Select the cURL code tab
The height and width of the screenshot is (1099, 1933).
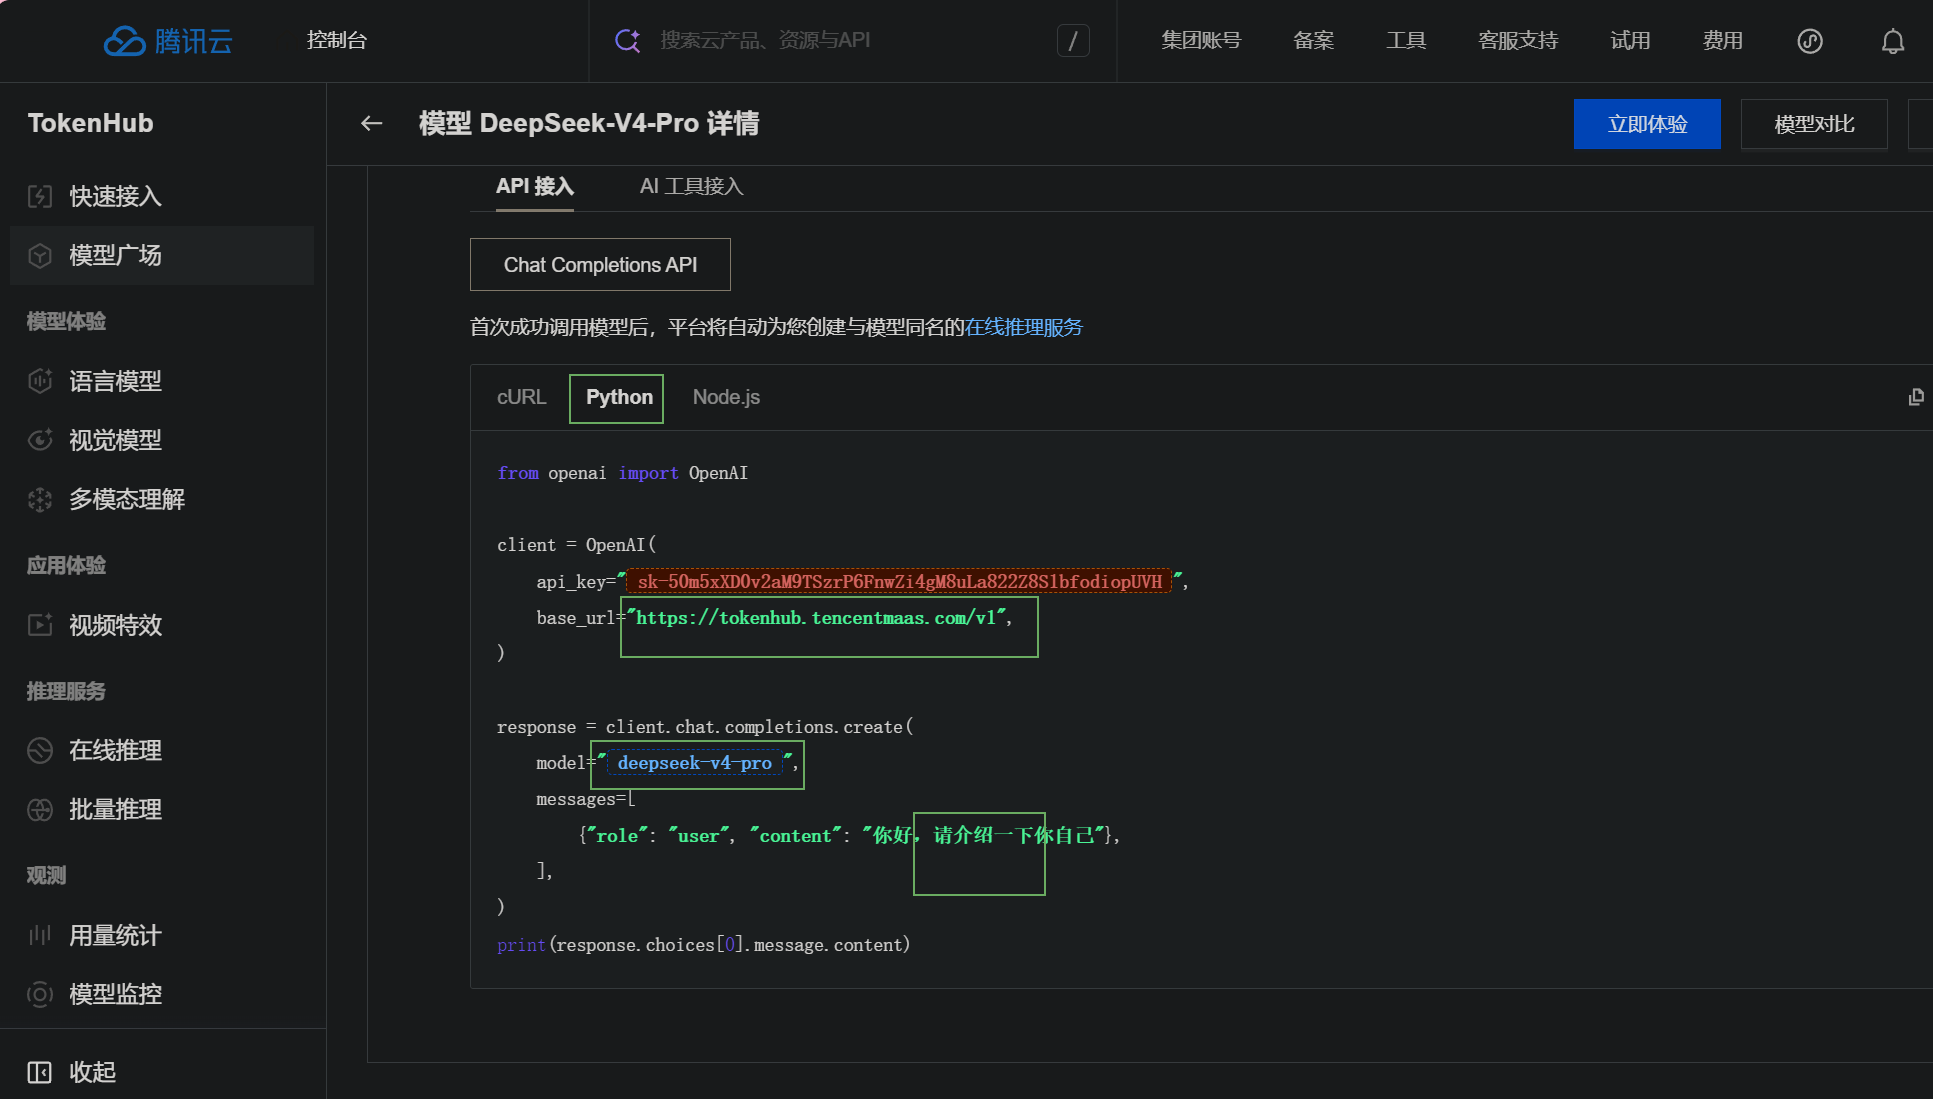522,398
